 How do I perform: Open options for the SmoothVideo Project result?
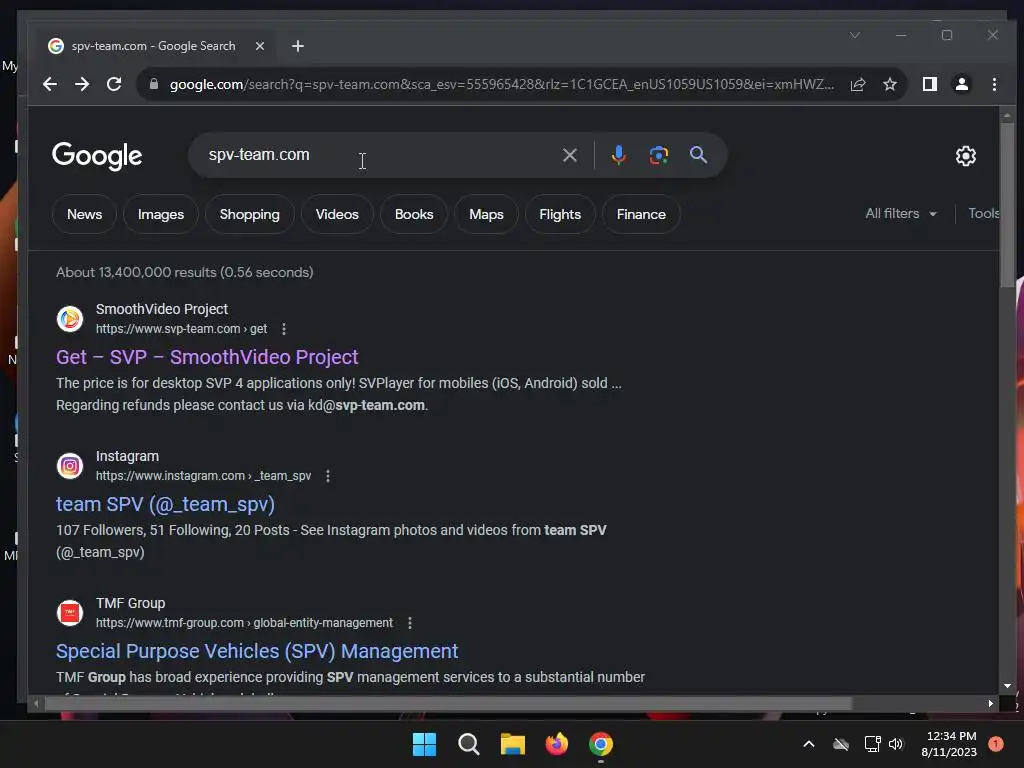(x=284, y=329)
